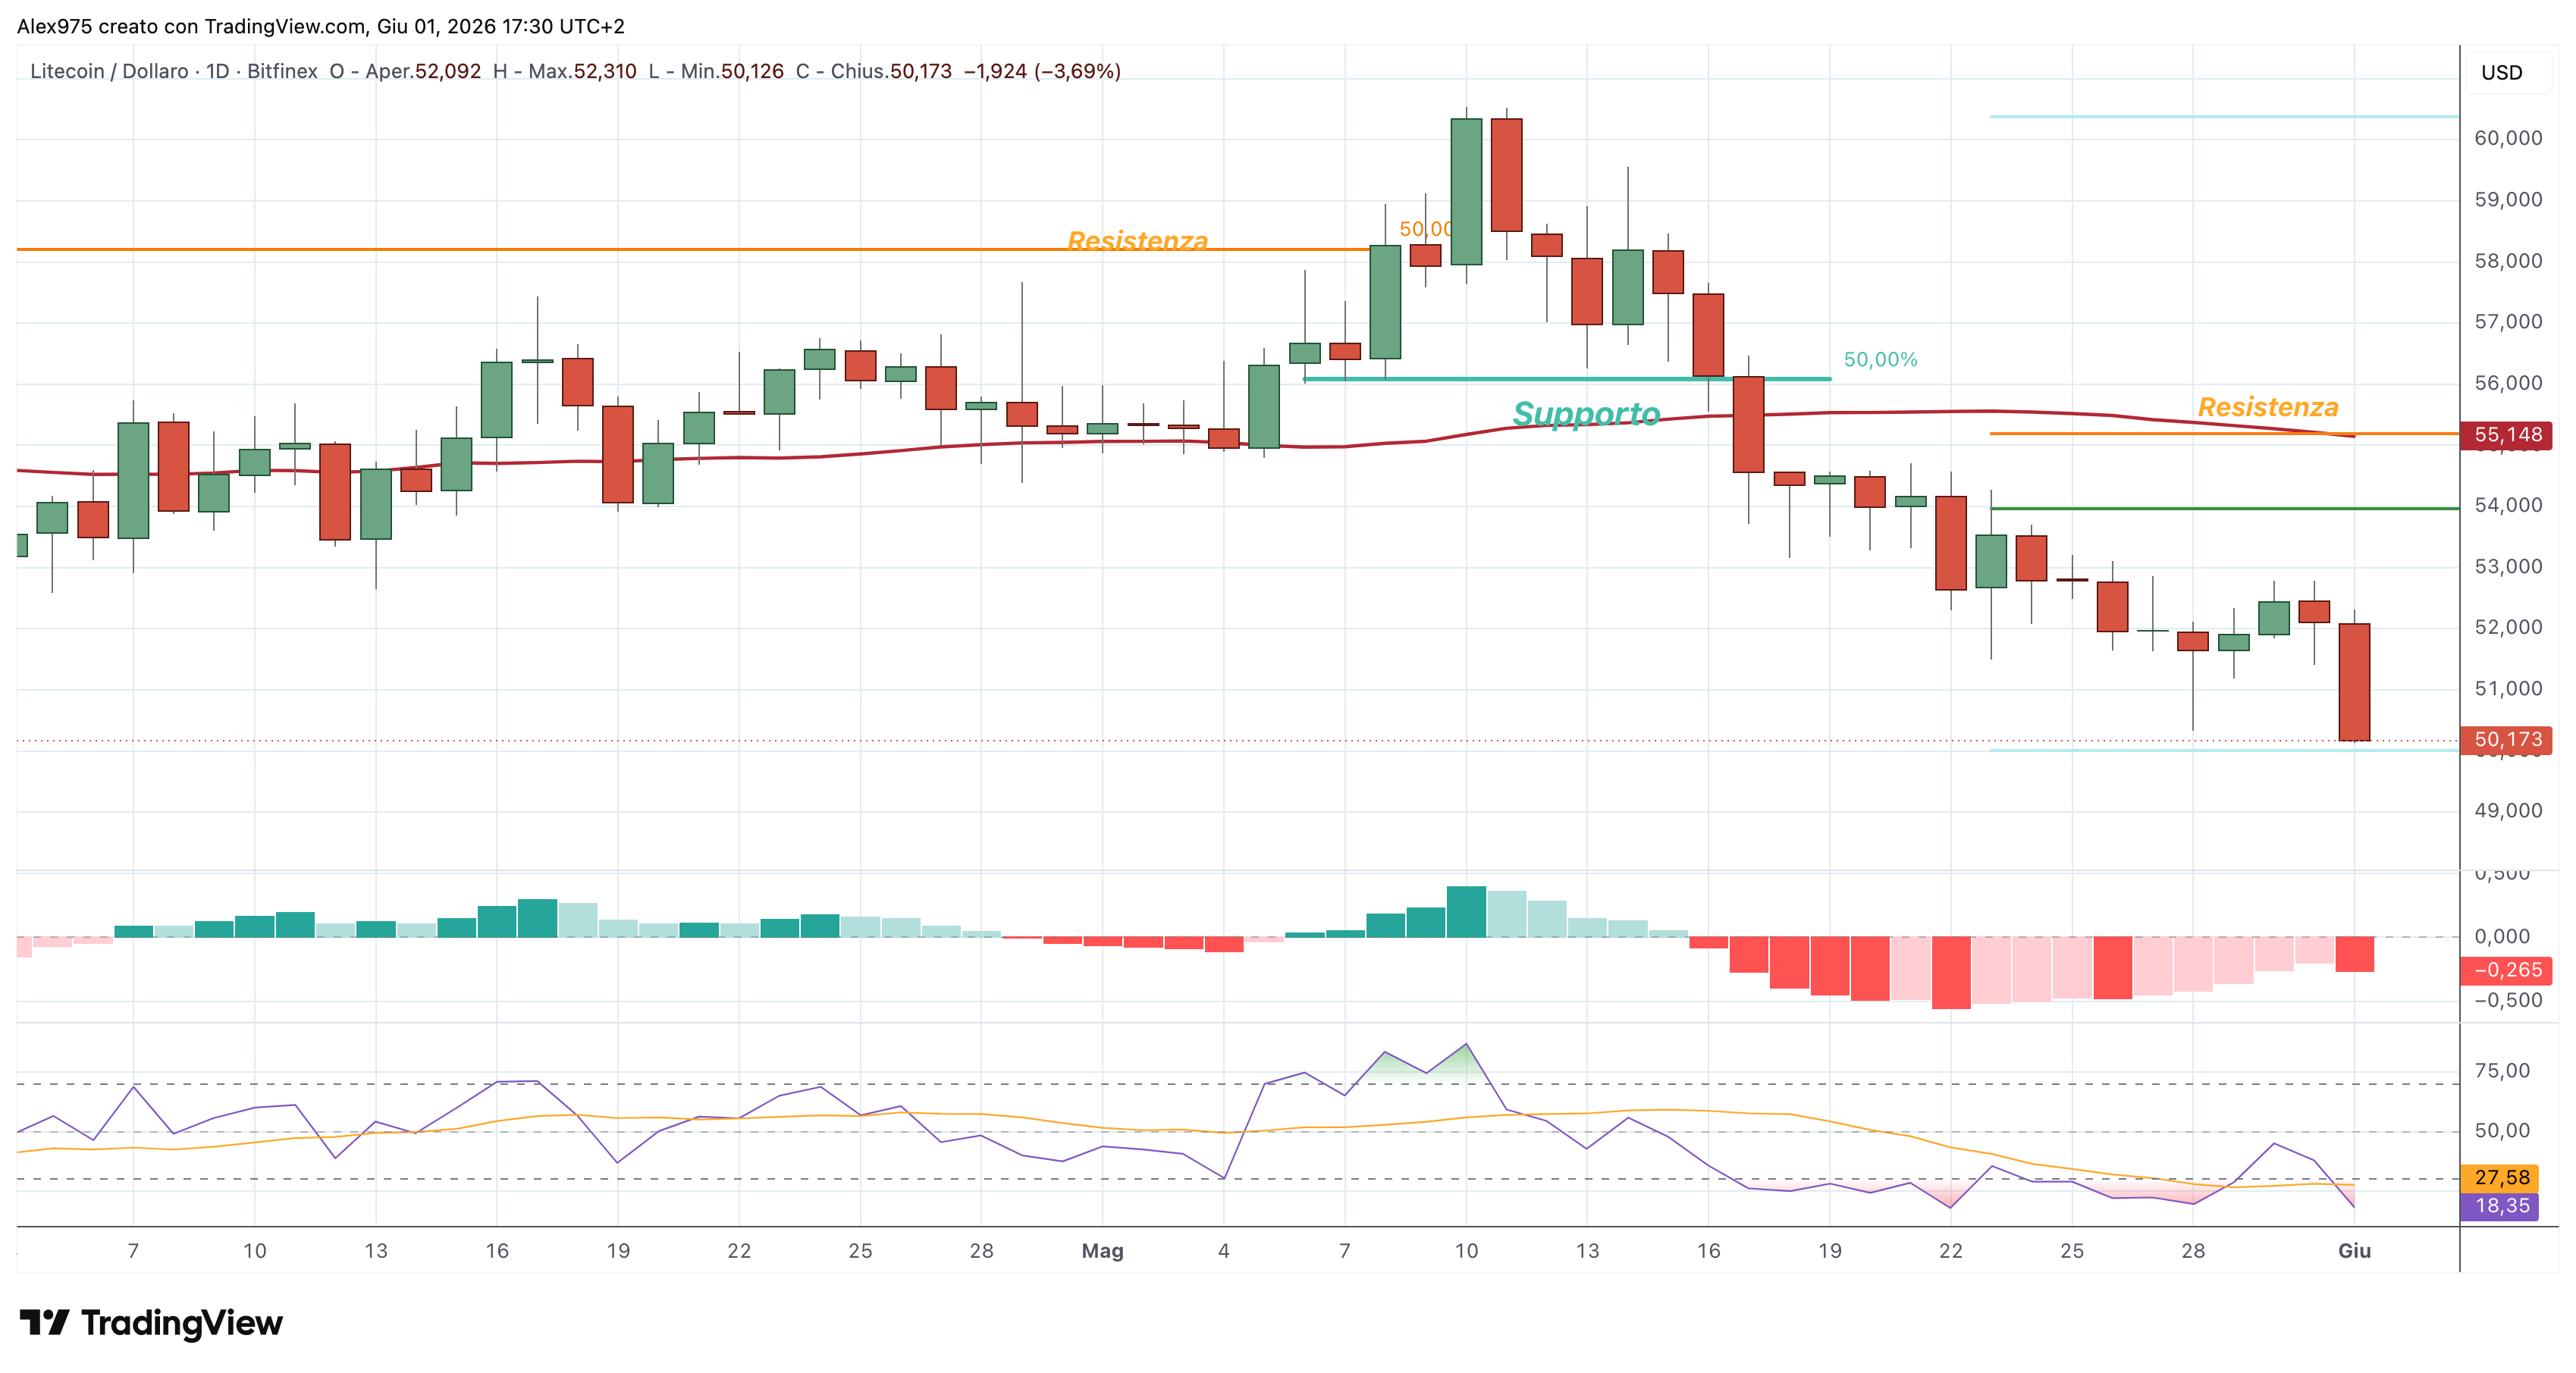Viewport: 2576px width, 1373px height.
Task: Click the 49,000 price axis label
Action: click(2508, 811)
